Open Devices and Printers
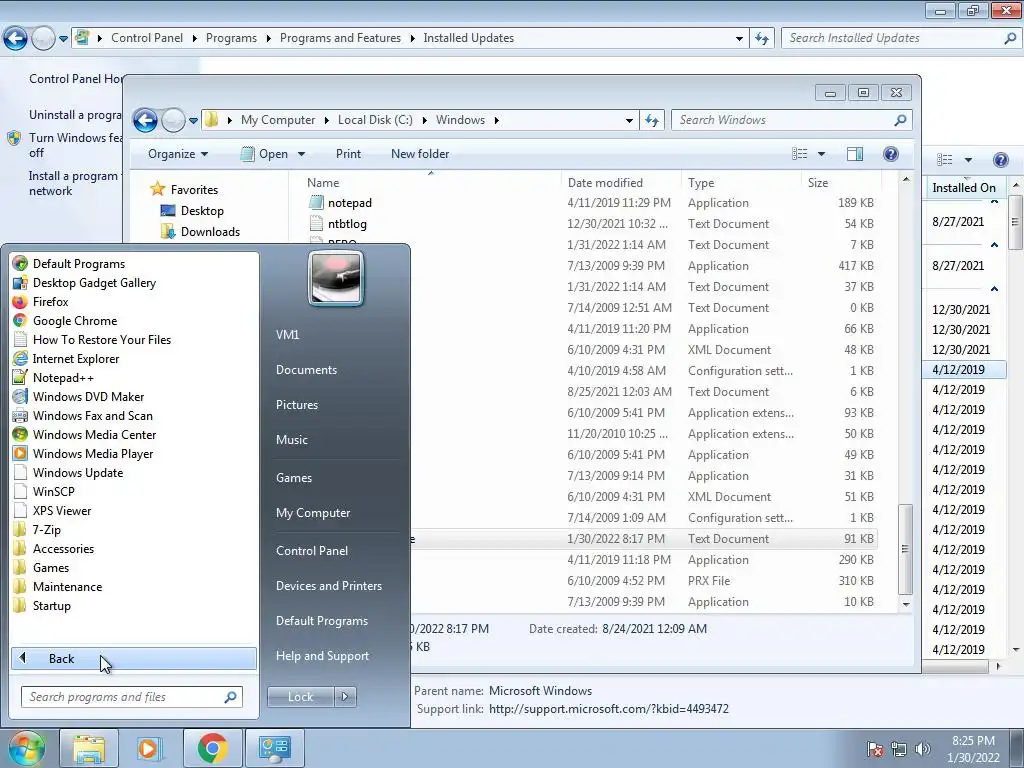1024x768 pixels. [x=328, y=586]
